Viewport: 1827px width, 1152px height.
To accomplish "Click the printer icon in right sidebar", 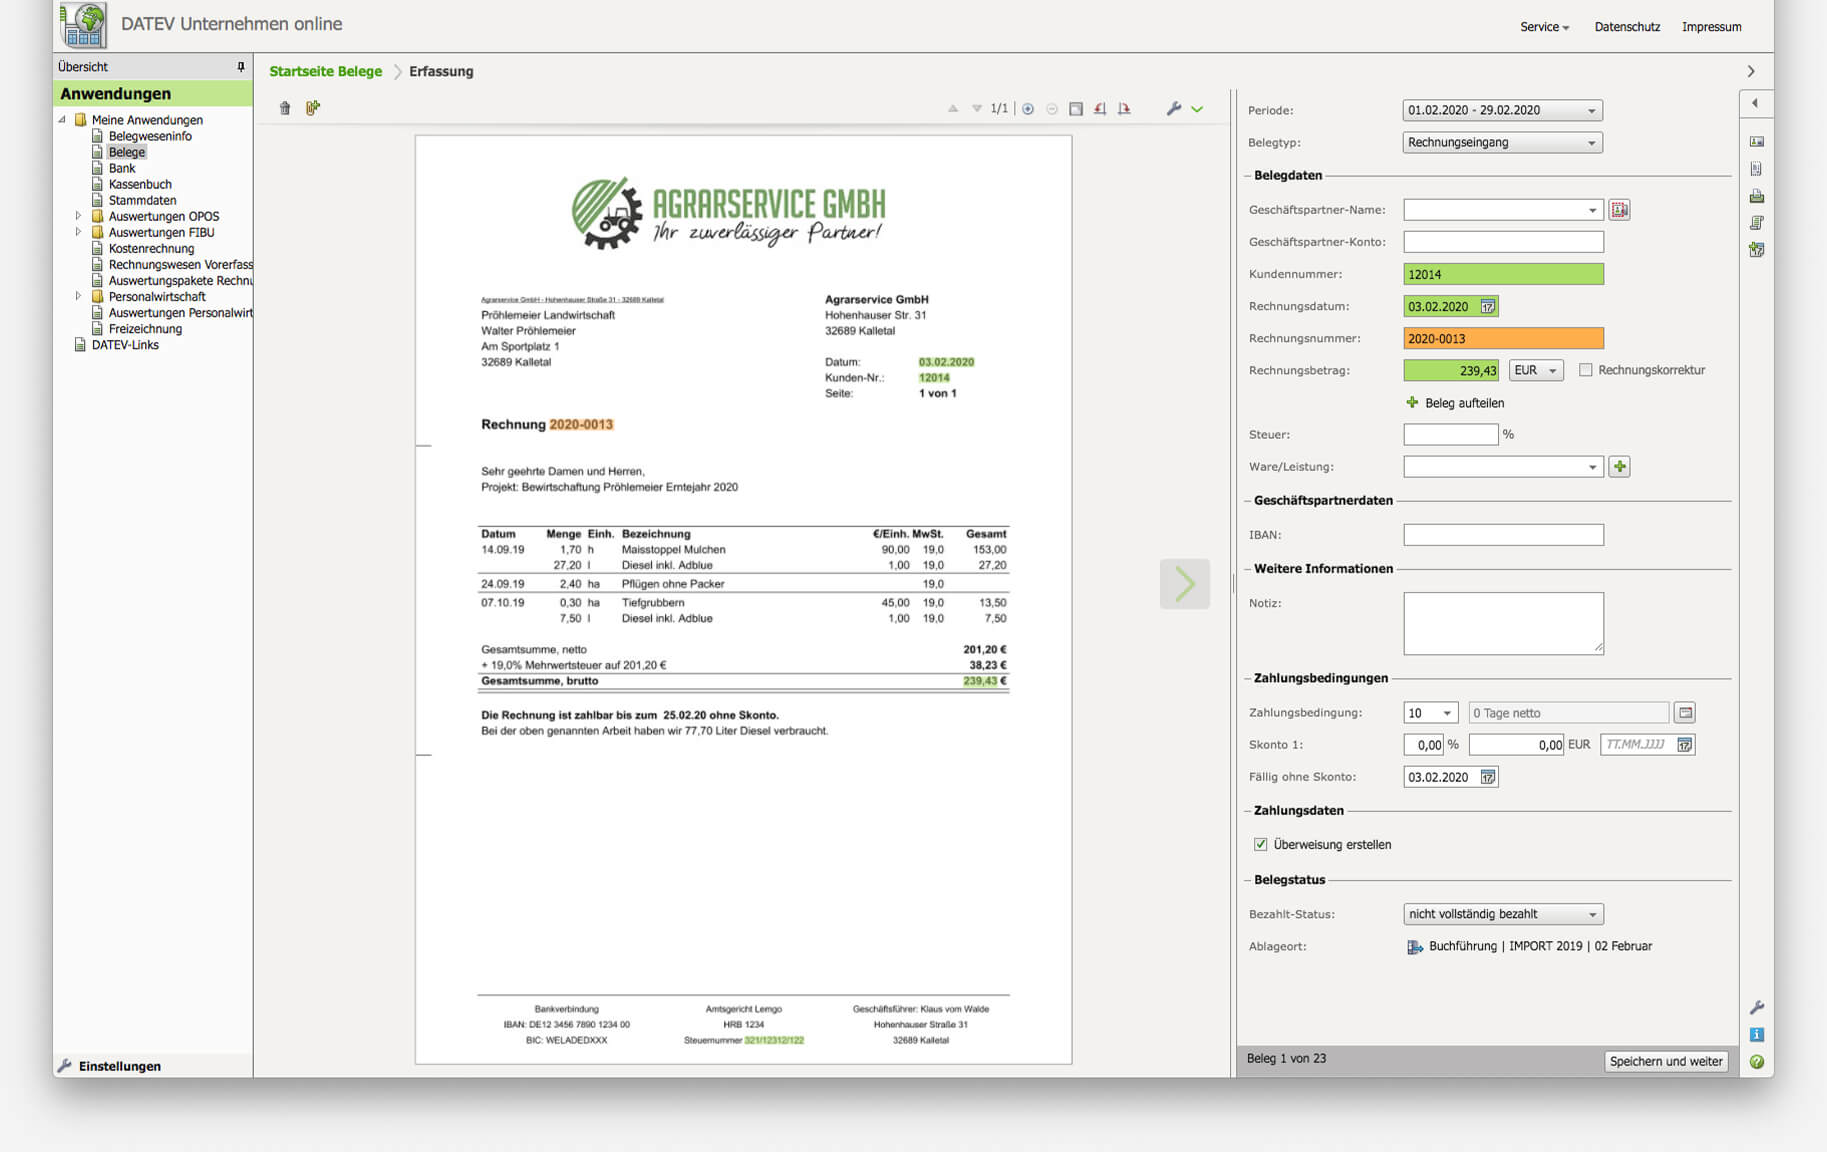I will 1756,196.
